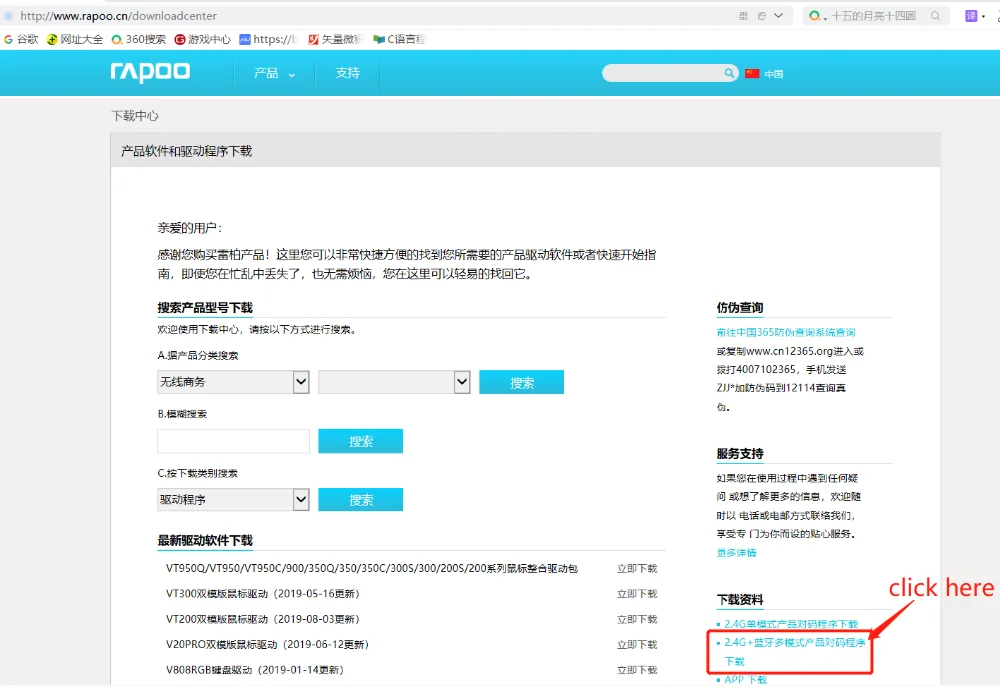Click 立即下载 for VT300双模版鼠标驱动

(637, 594)
